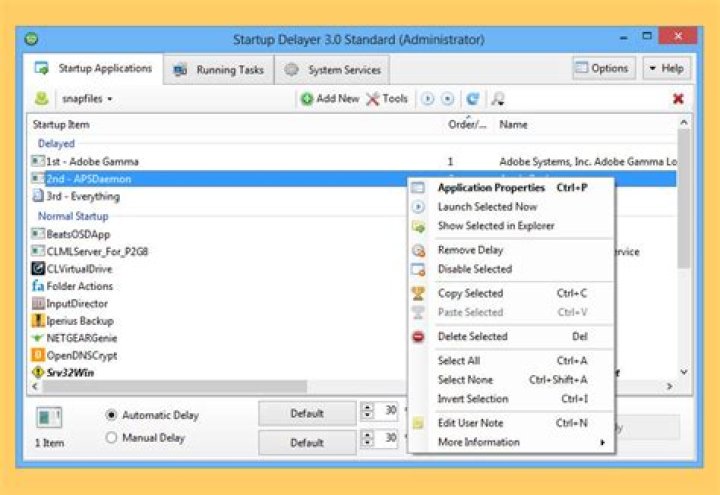Click the Srv32Win warning icon
Viewport: 720px width, 495px height.
[38, 372]
